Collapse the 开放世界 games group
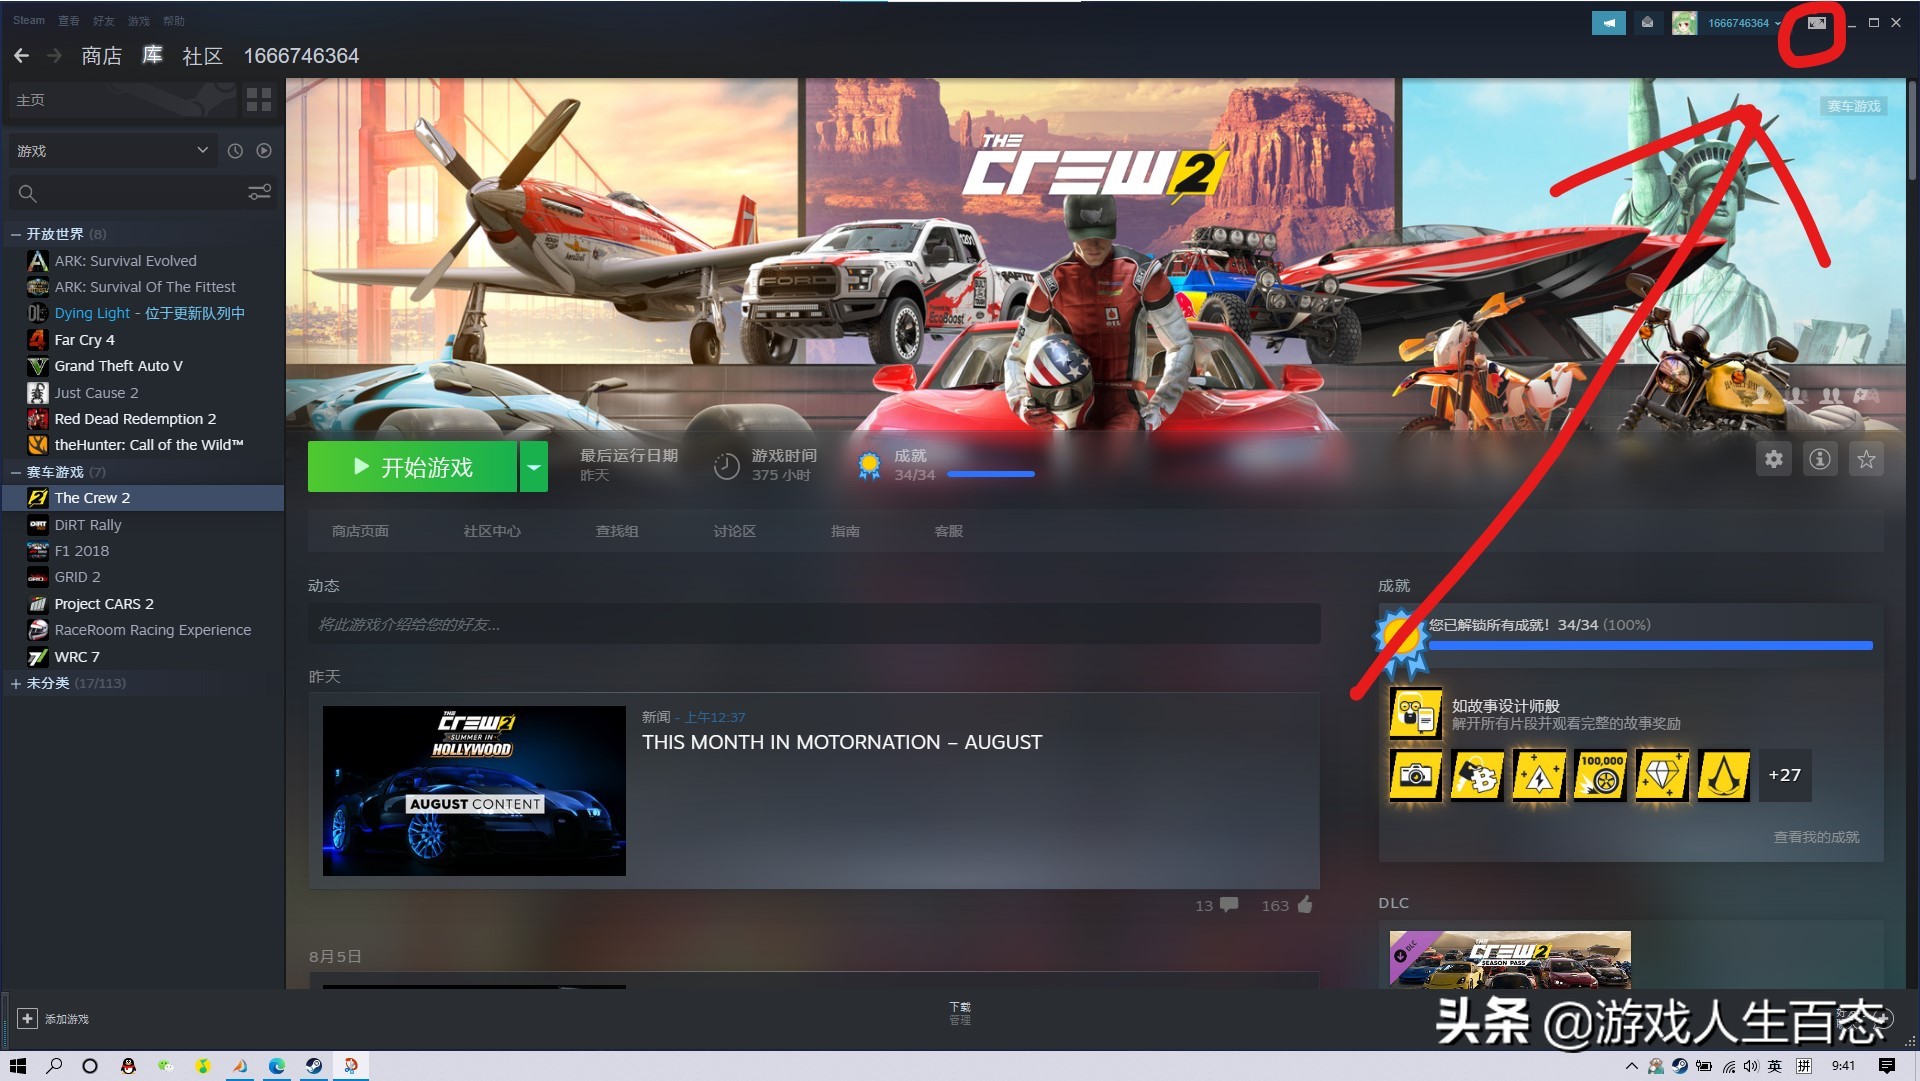This screenshot has width=1920, height=1081. [x=15, y=233]
